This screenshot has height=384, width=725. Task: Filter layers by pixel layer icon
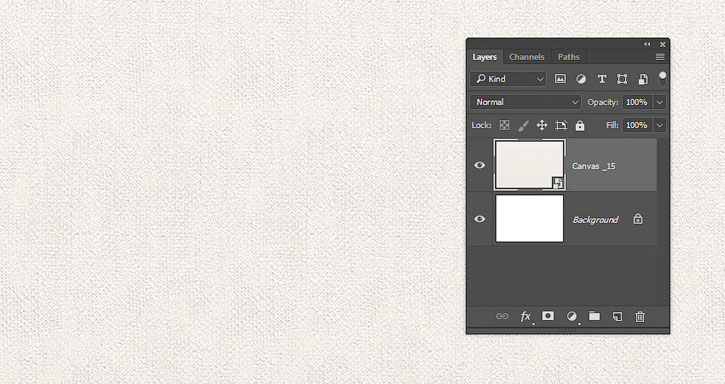click(x=560, y=79)
